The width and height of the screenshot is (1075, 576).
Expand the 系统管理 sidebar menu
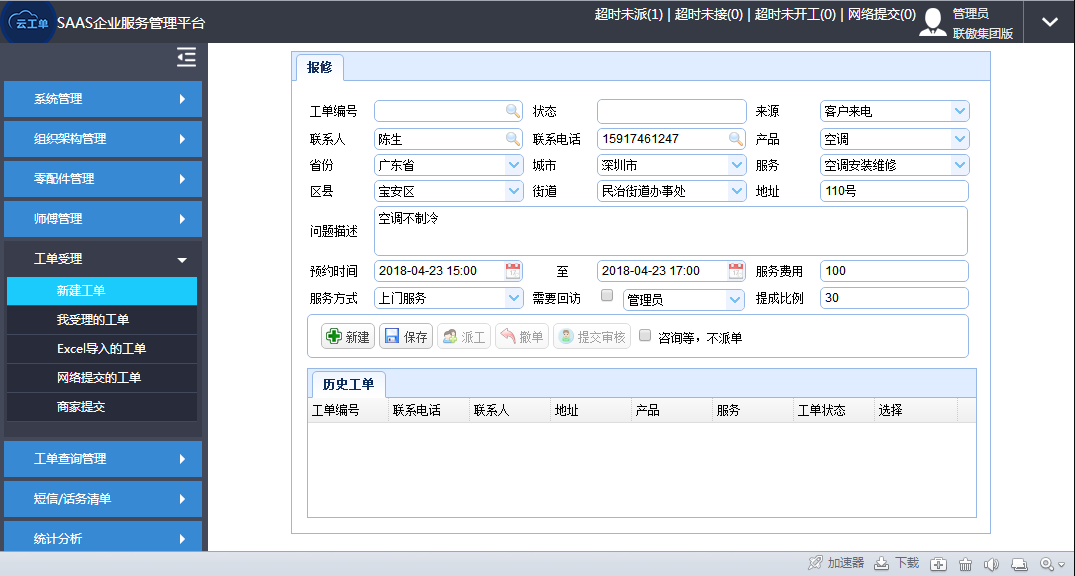pyautogui.click(x=103, y=99)
